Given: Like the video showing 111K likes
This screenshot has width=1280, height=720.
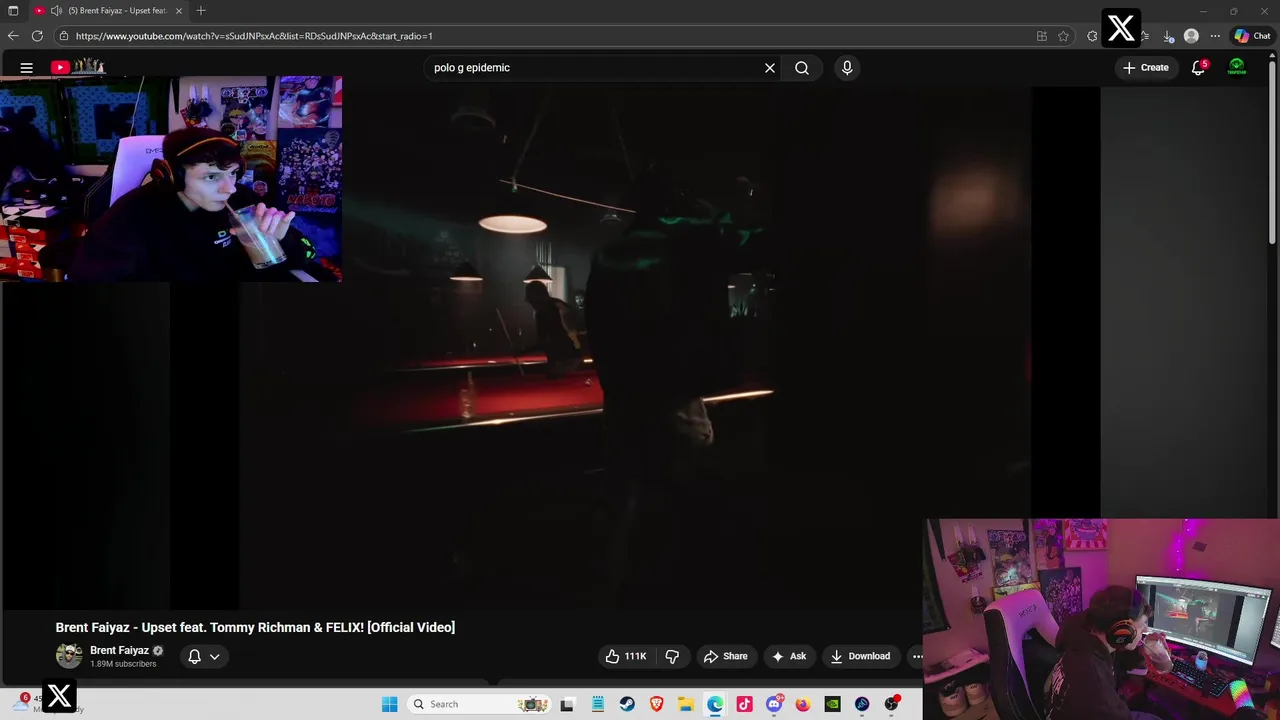Looking at the screenshot, I should (x=626, y=656).
